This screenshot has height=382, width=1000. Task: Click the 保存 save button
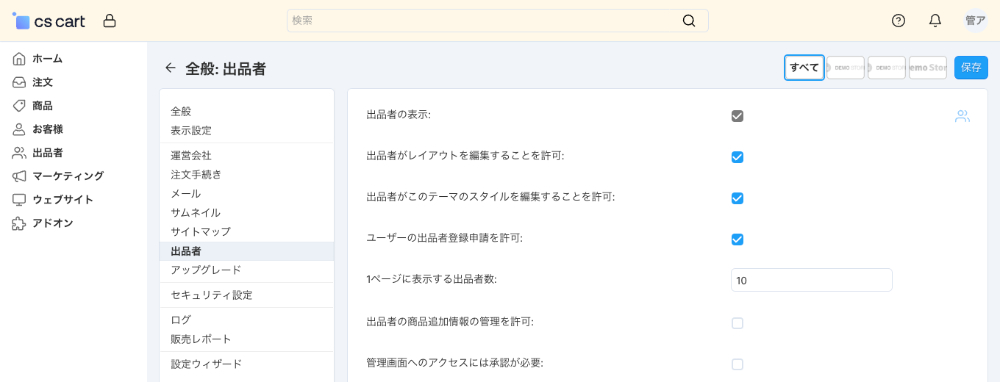click(971, 68)
